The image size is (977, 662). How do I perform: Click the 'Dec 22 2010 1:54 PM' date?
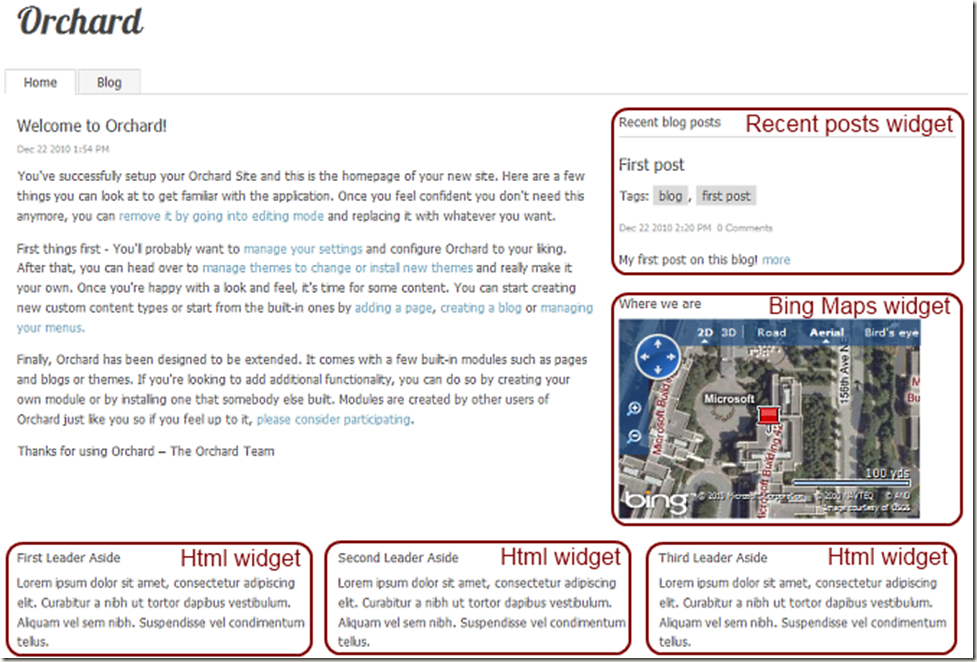point(63,150)
